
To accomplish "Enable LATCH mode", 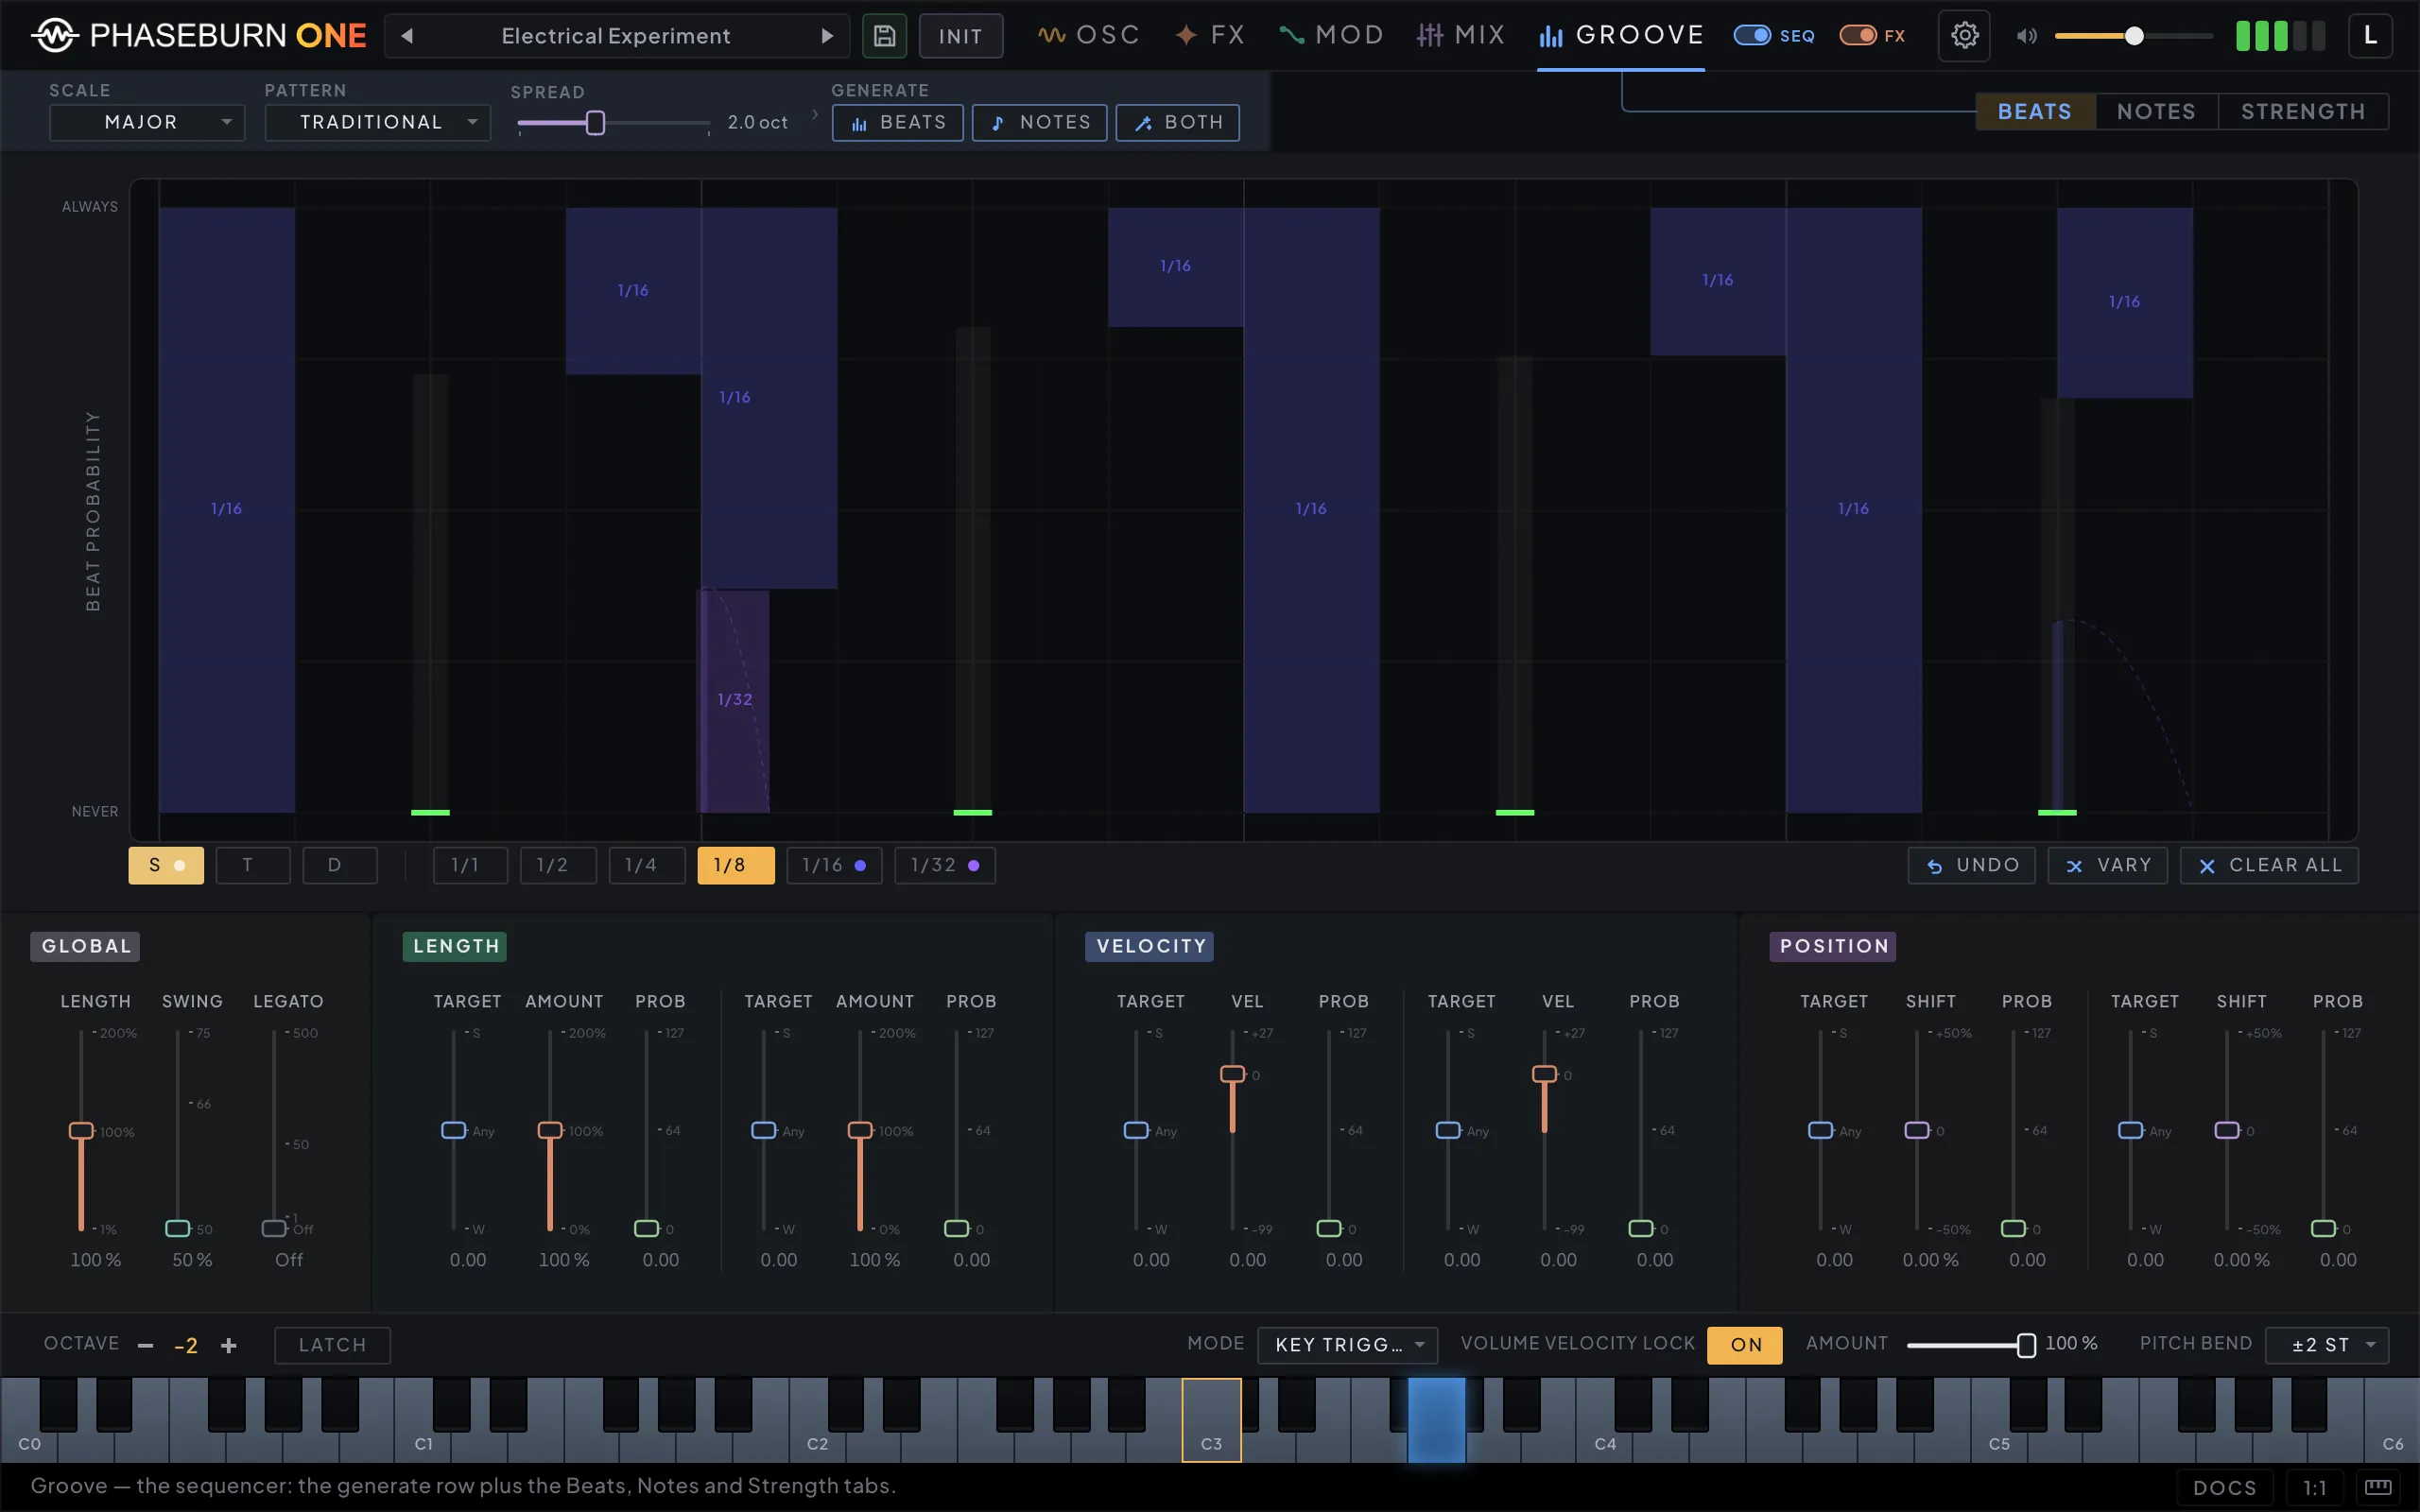I will pos(332,1345).
